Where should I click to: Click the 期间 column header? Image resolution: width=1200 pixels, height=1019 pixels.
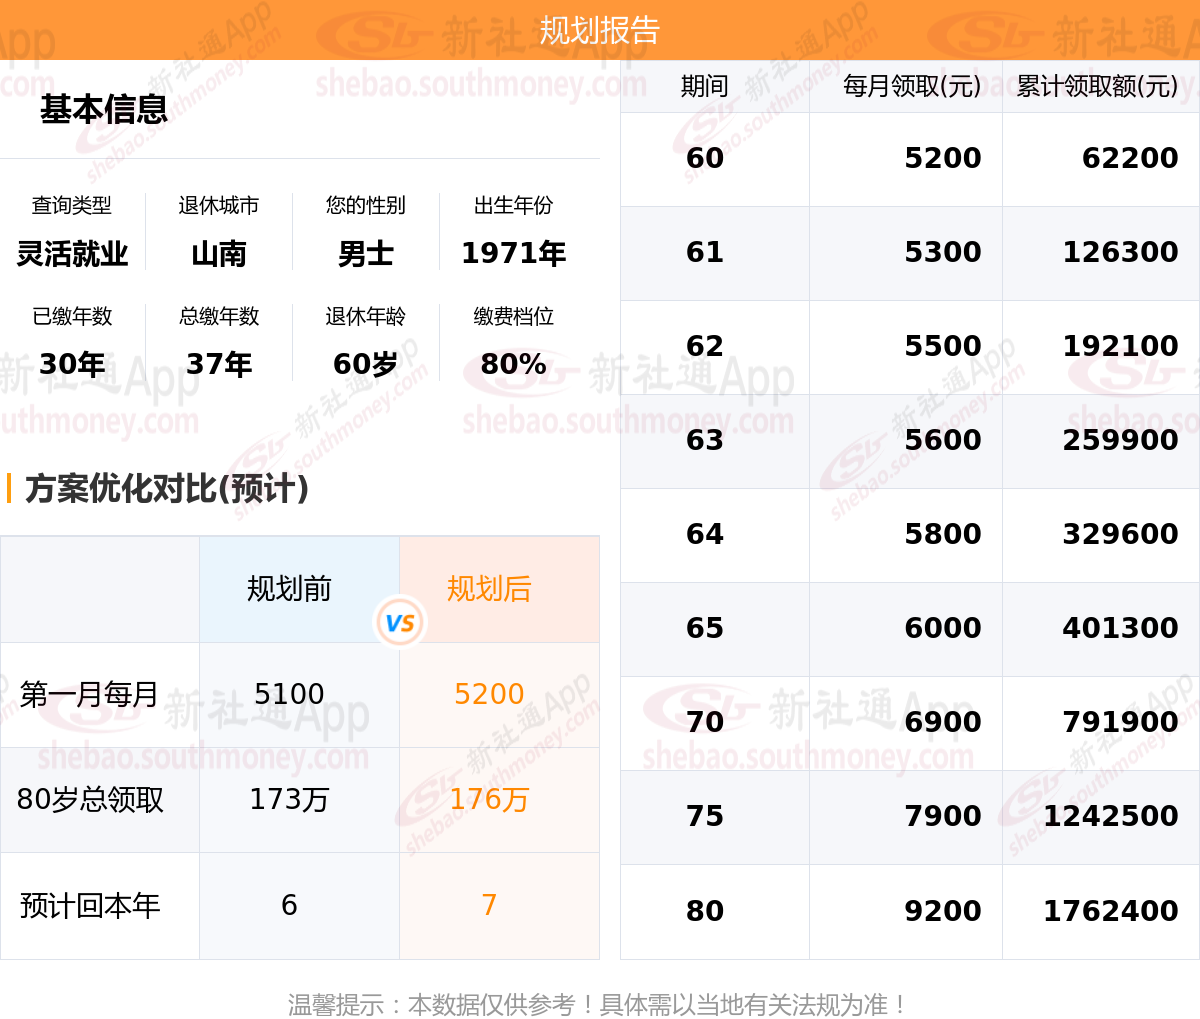(x=705, y=86)
